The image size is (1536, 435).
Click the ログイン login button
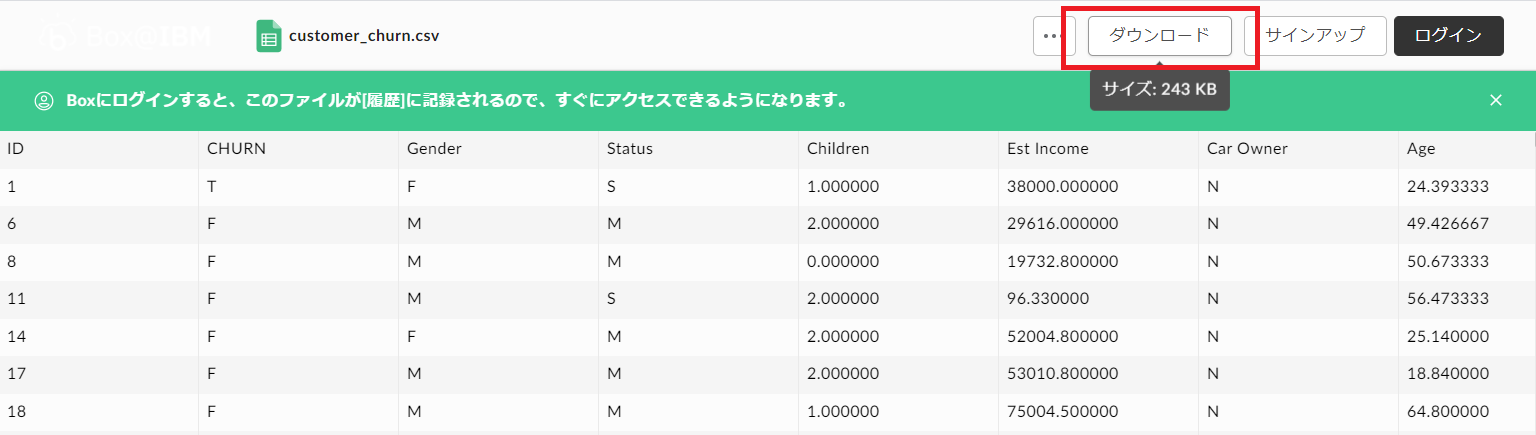(x=1448, y=36)
